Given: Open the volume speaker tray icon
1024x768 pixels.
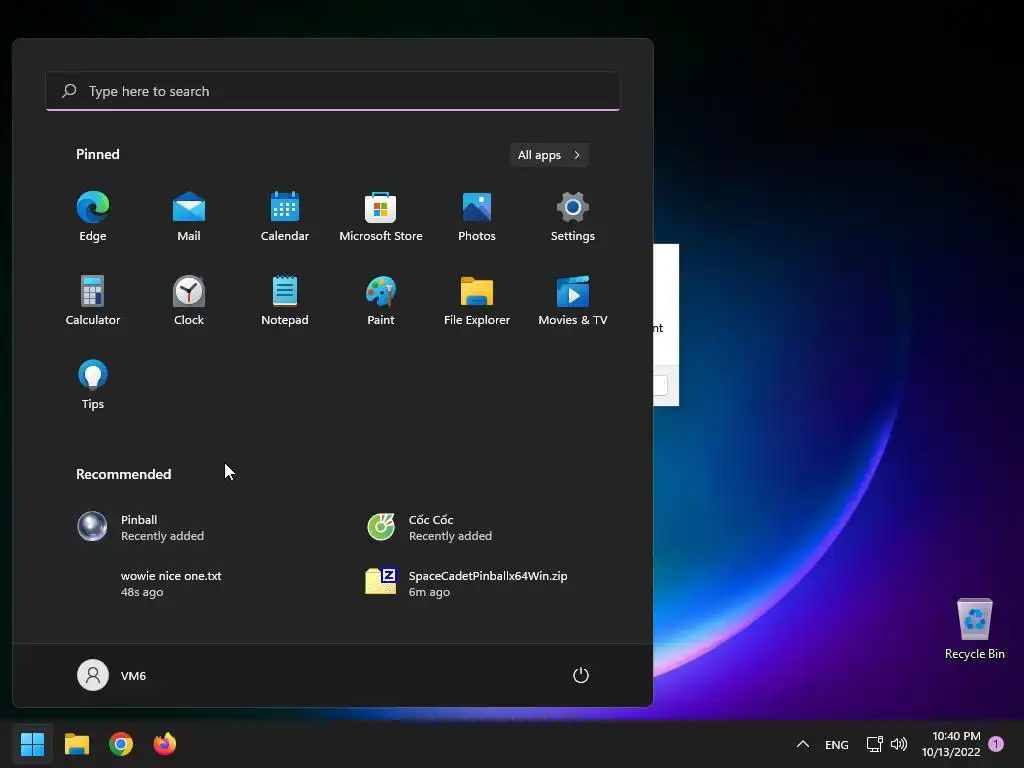Looking at the screenshot, I should (899, 744).
